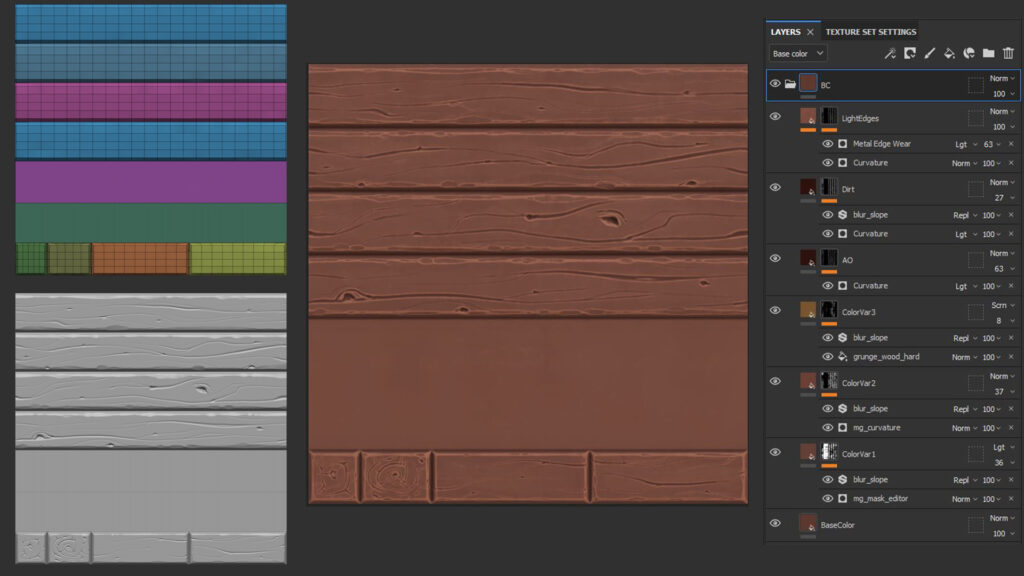Click the BC folder color thumbnail
Viewport: 1024px width, 576px height.
[x=808, y=83]
